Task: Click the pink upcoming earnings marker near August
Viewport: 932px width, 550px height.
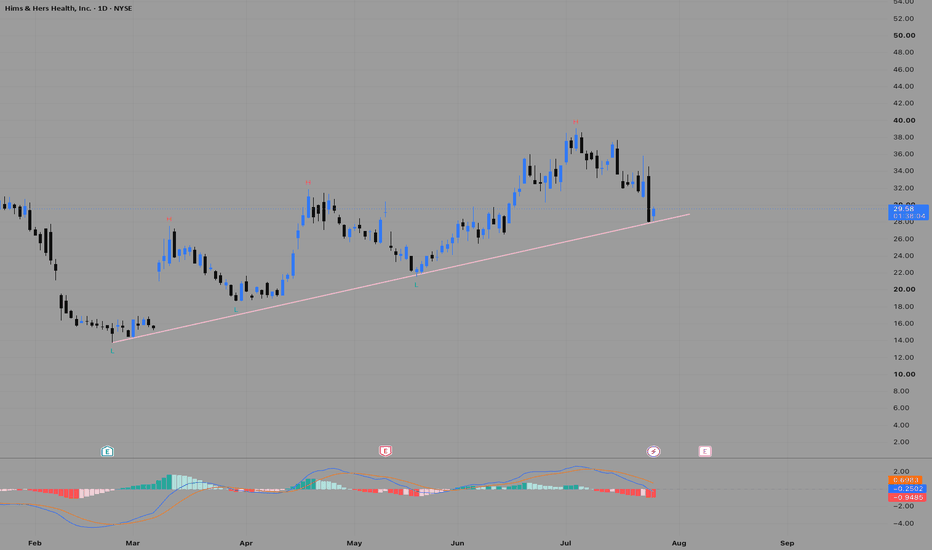Action: (704, 451)
